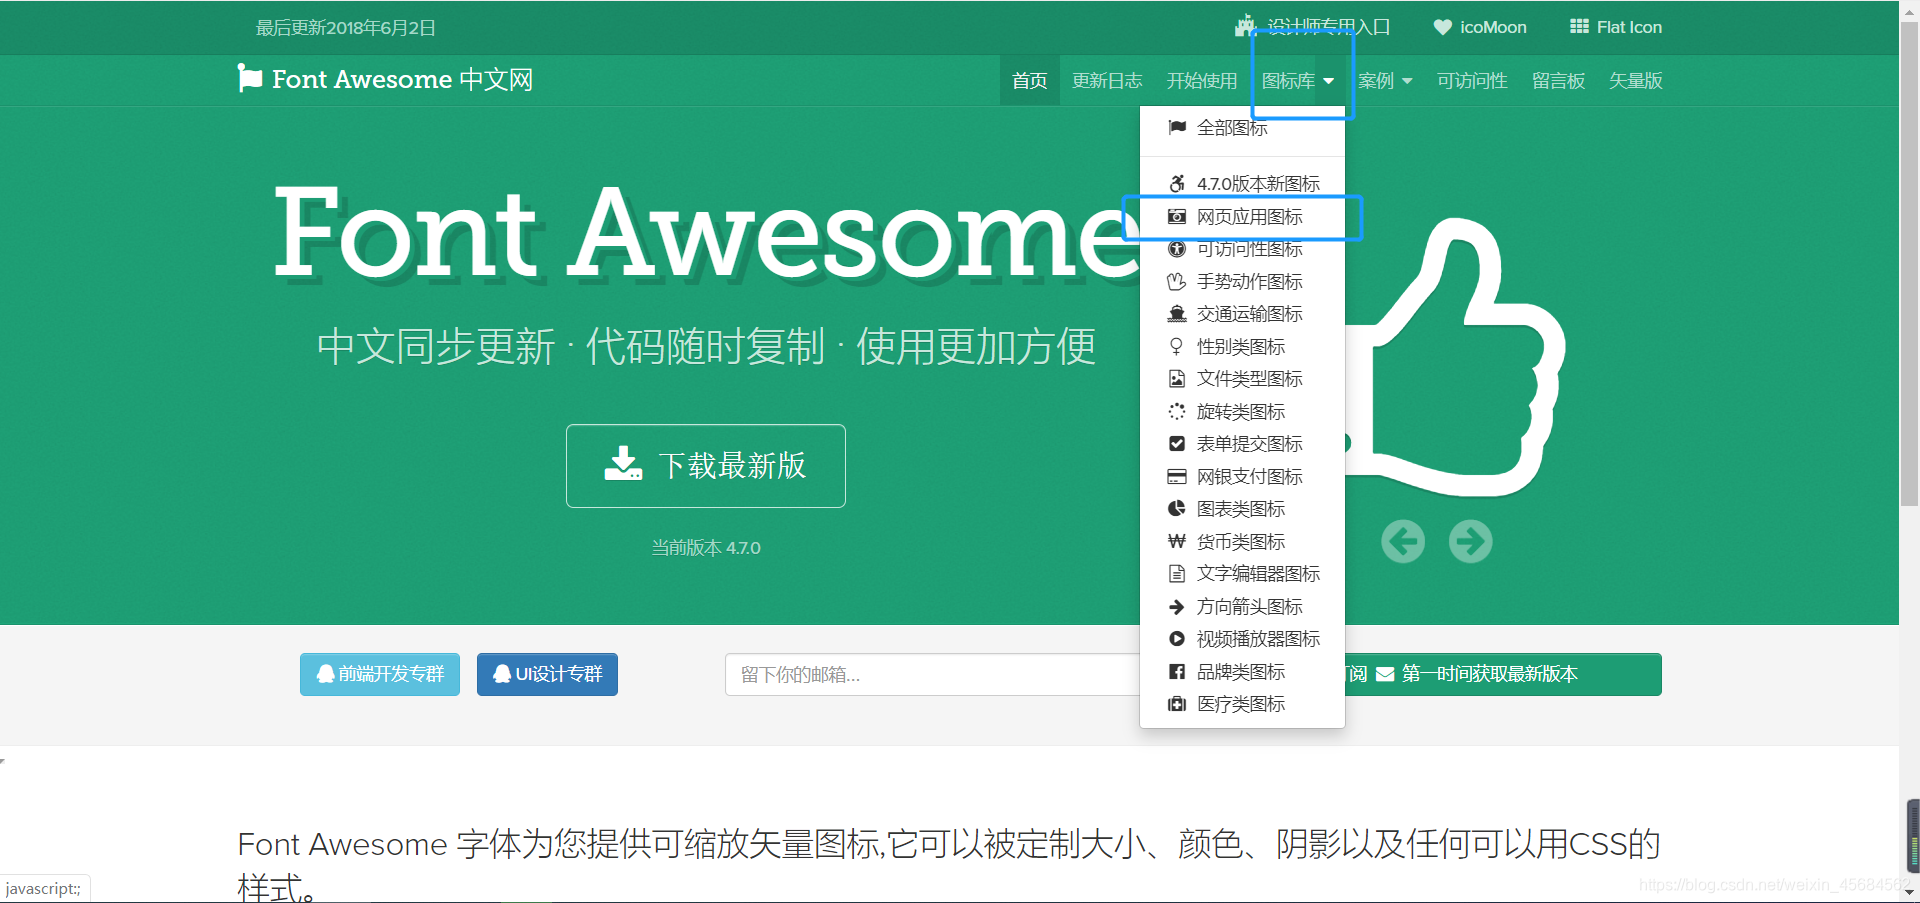Click the venus symbol beside 性别类图标

[1177, 346]
